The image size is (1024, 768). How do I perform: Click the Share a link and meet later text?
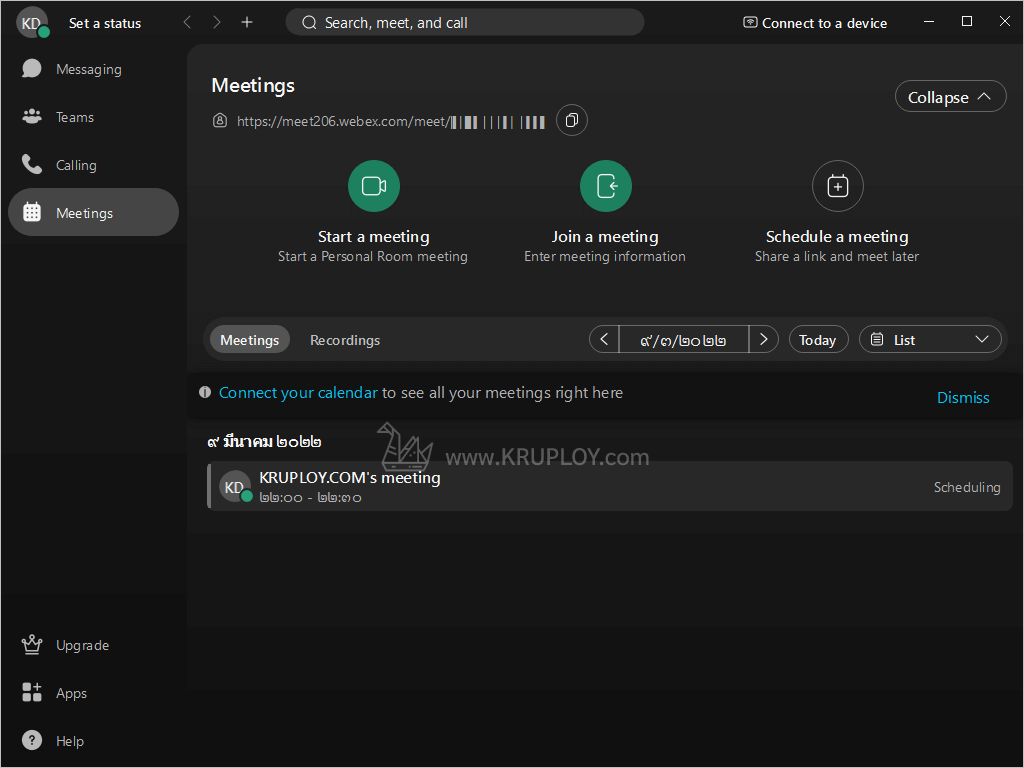pos(837,257)
